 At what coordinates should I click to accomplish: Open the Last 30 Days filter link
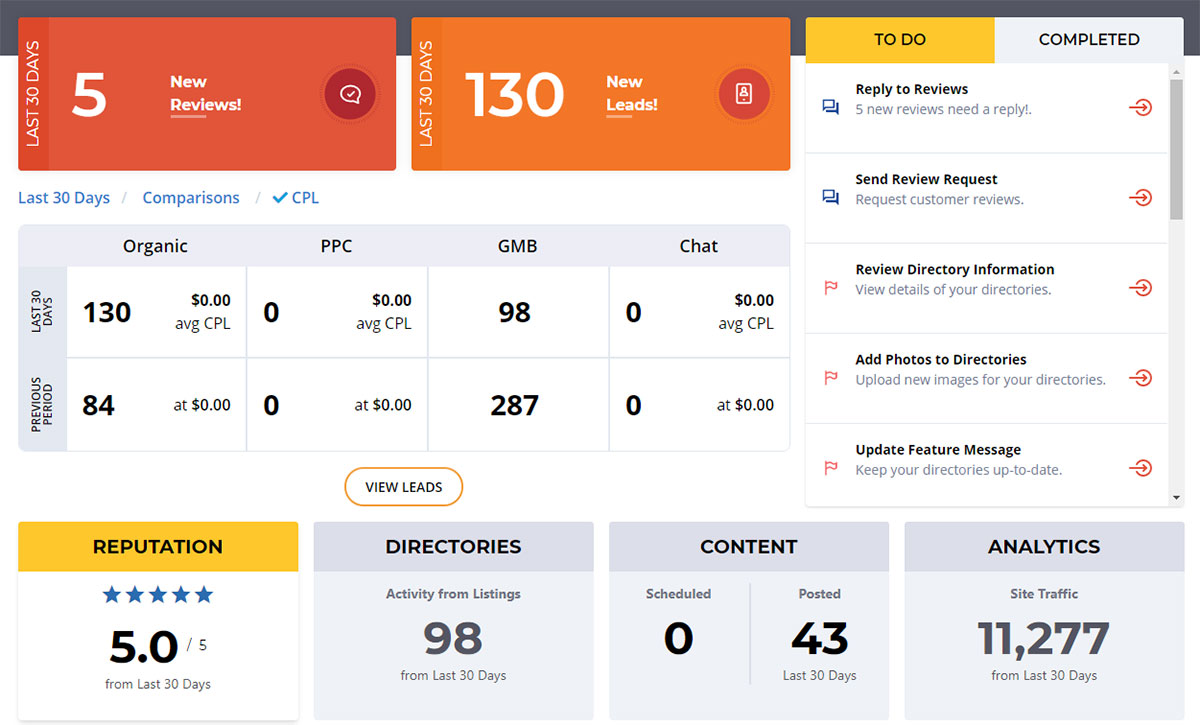(64, 198)
